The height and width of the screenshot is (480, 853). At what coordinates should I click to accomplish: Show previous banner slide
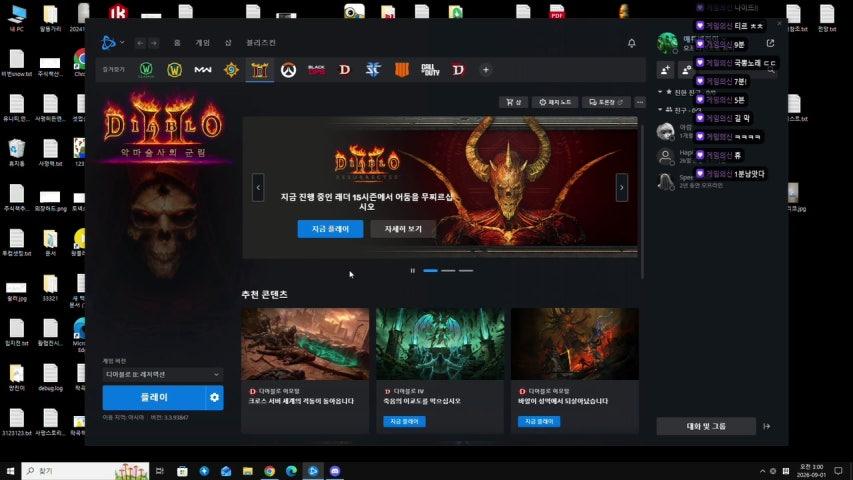[x=258, y=188]
